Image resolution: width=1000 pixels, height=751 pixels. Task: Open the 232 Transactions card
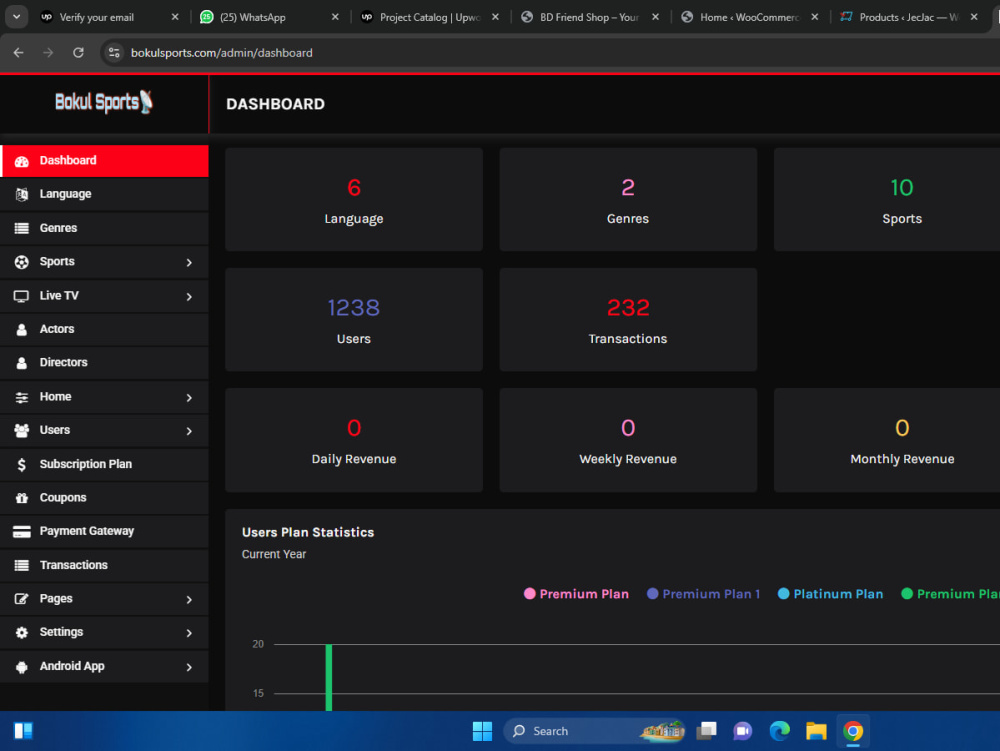tap(628, 320)
